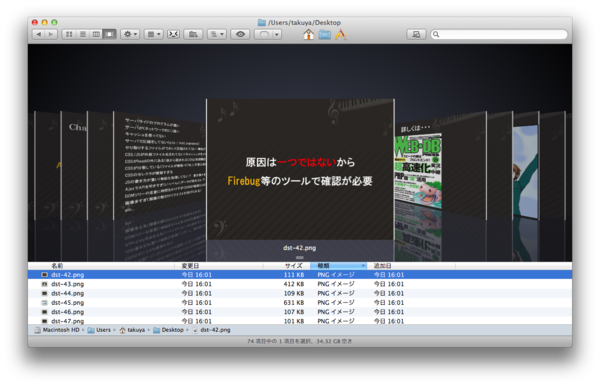The width and height of the screenshot is (600, 386).
Task: Select Cover Flow view button
Action: (109, 34)
